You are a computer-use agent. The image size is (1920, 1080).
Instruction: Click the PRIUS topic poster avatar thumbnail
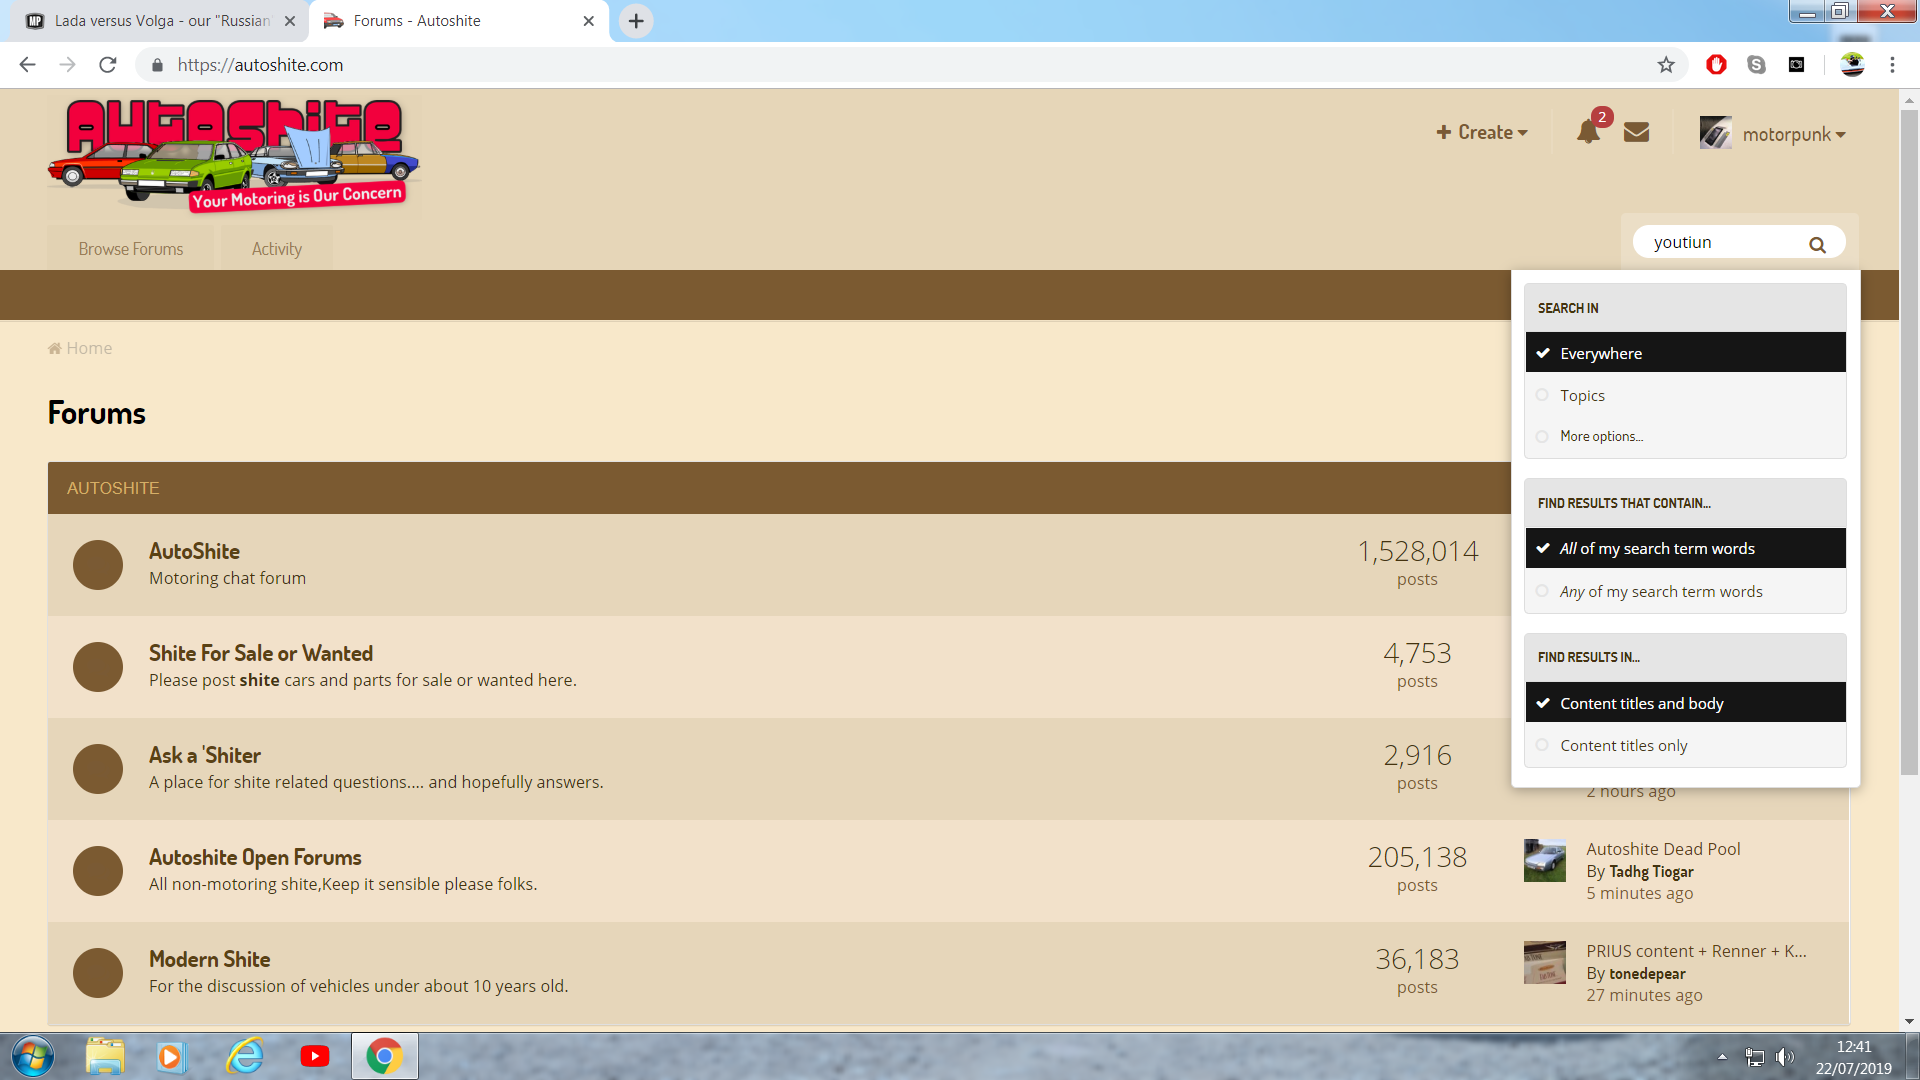tap(1545, 962)
